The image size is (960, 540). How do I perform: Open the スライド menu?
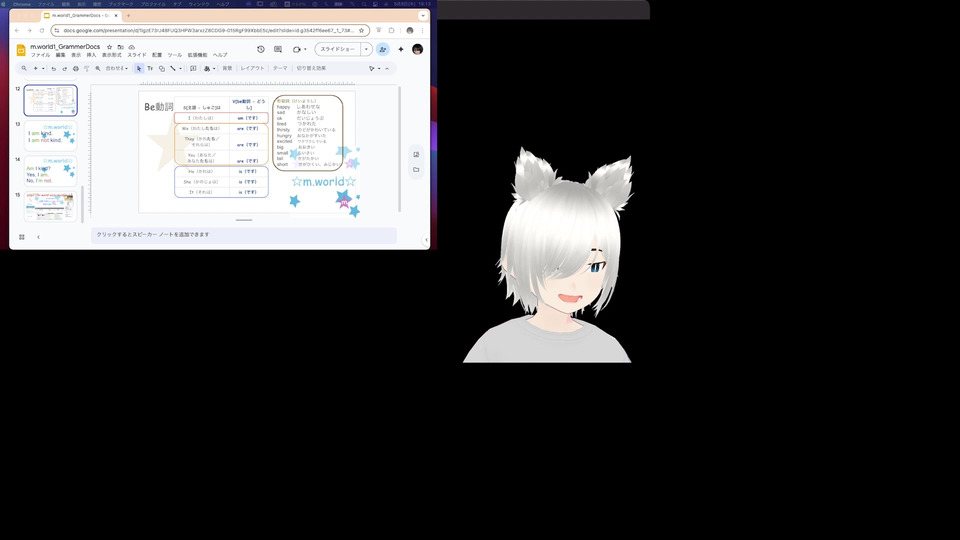click(137, 55)
